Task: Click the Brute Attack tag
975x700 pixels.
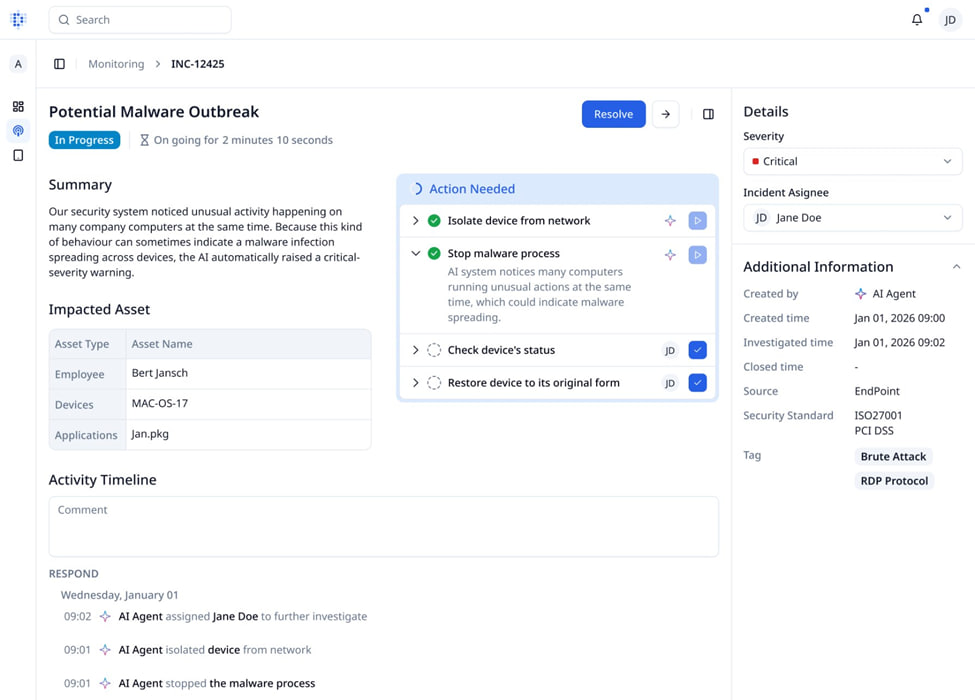Action: click(893, 457)
